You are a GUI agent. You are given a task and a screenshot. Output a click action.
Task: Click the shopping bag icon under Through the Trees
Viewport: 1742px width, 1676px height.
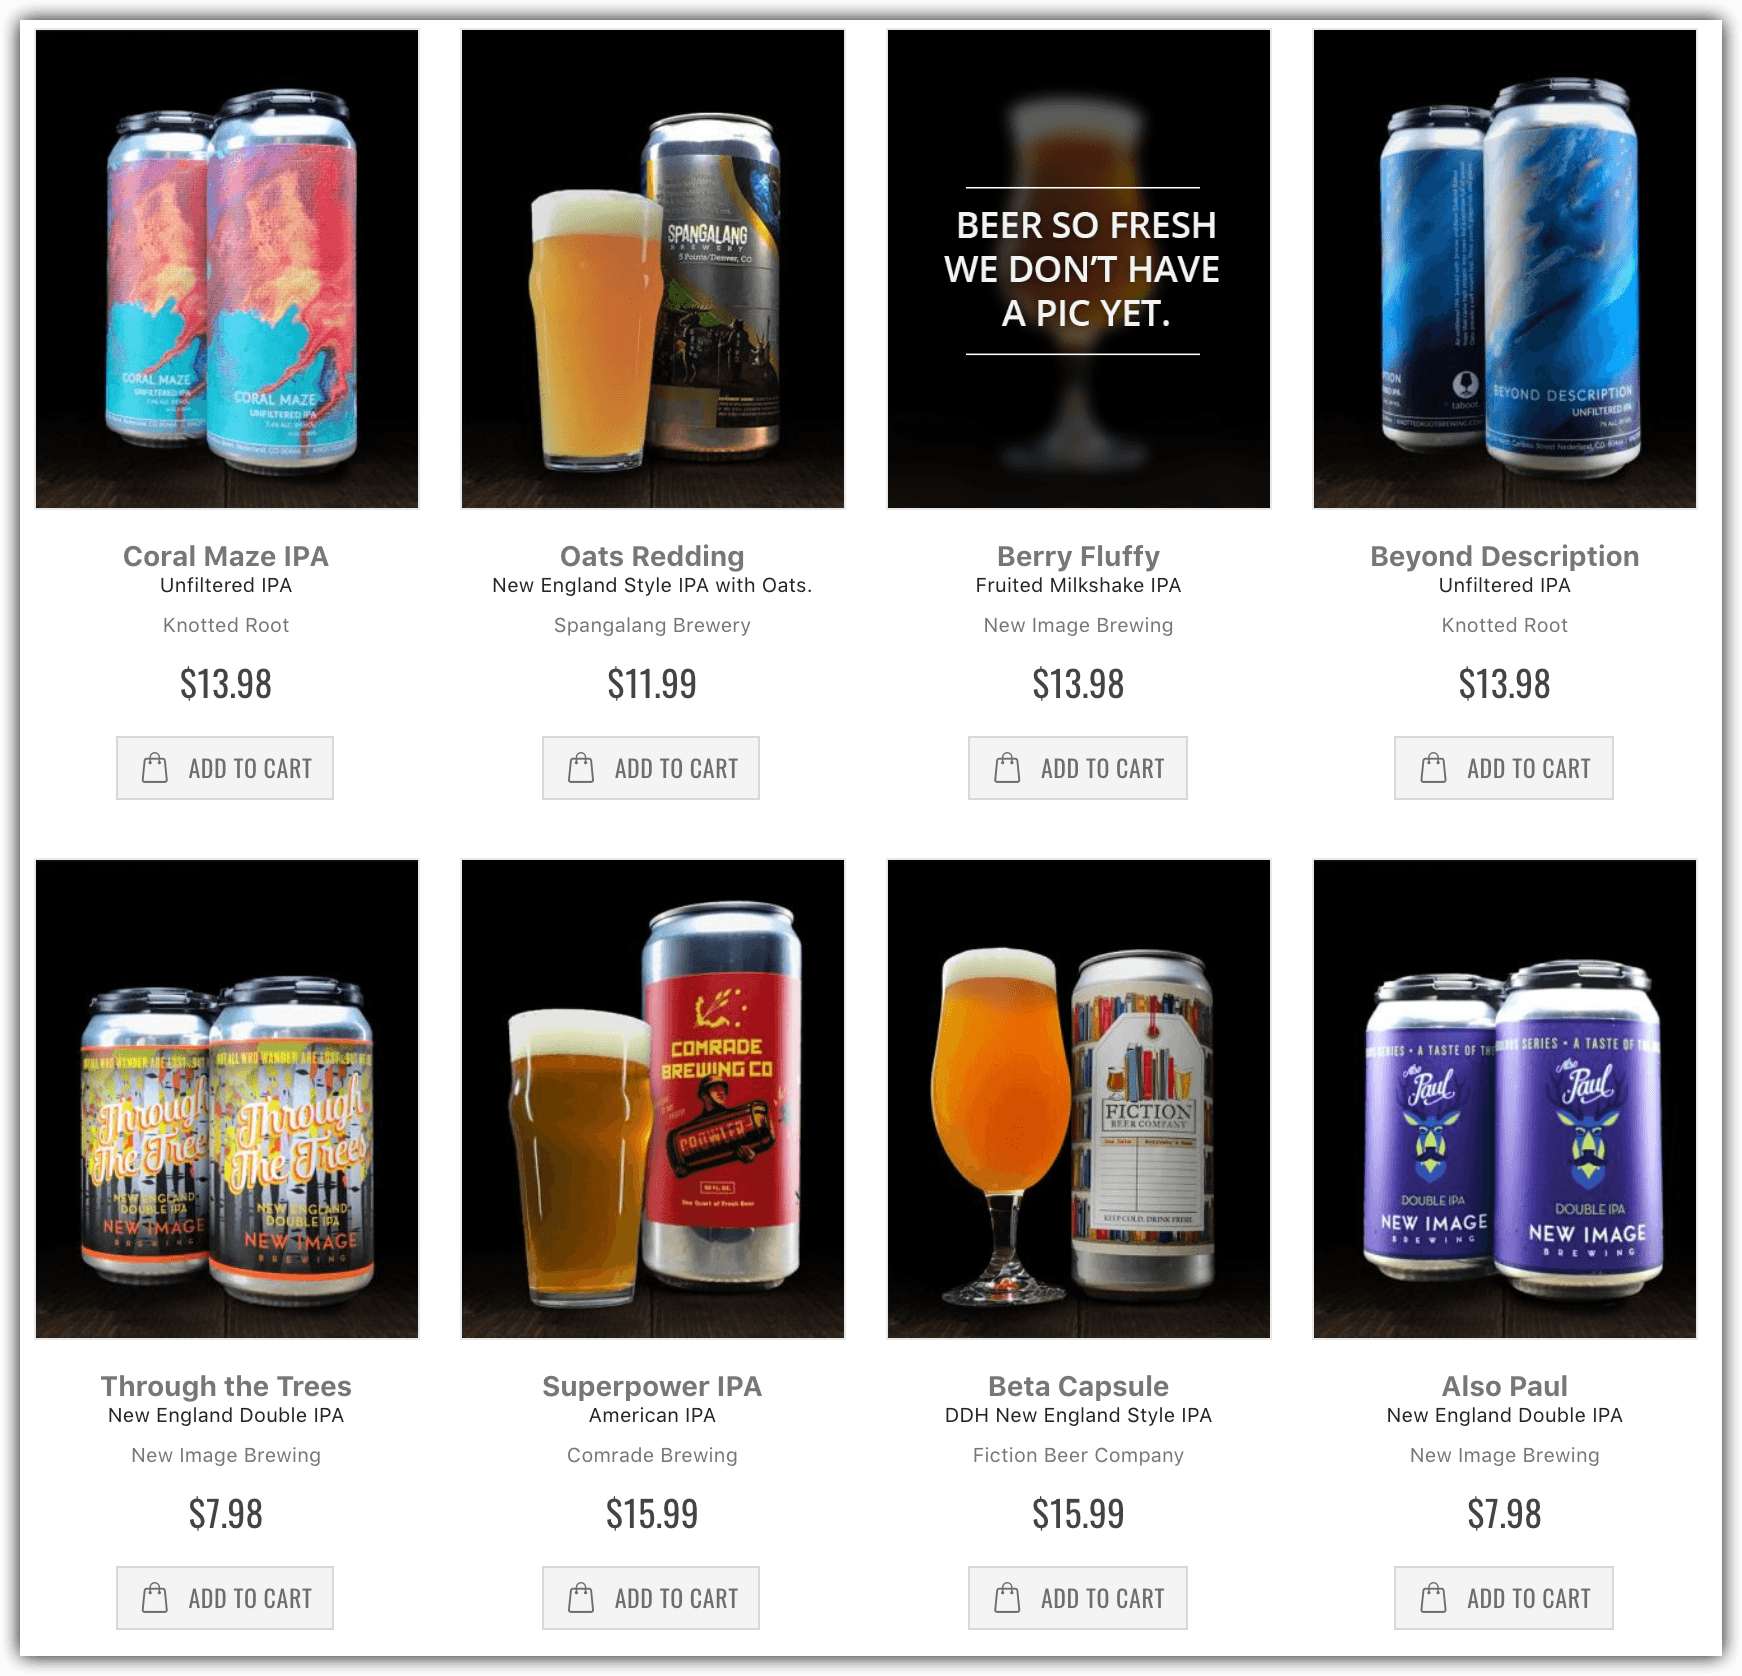point(155,1598)
